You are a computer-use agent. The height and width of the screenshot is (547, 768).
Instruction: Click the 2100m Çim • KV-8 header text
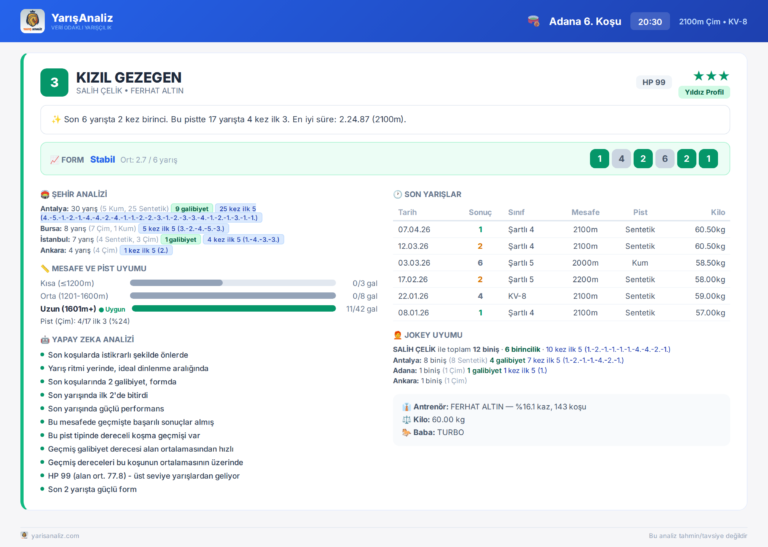click(713, 22)
